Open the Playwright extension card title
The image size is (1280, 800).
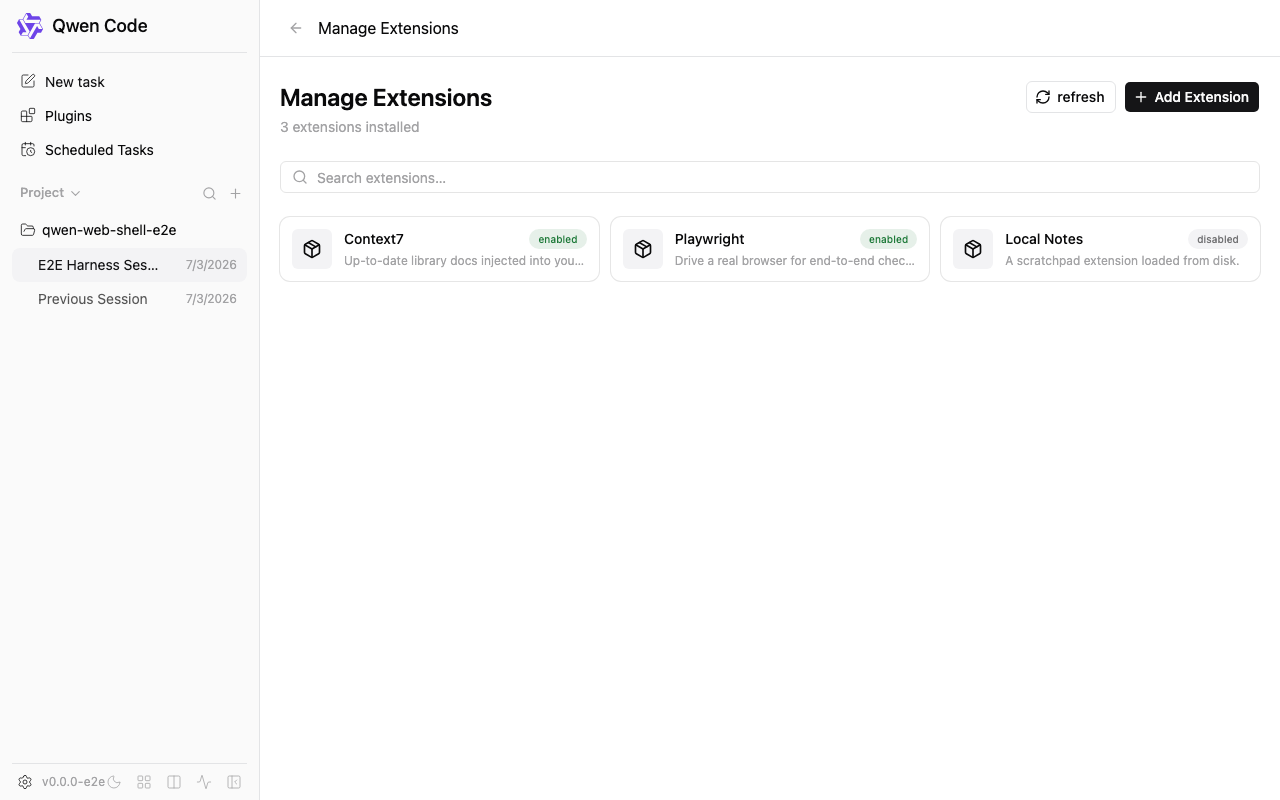pos(709,239)
